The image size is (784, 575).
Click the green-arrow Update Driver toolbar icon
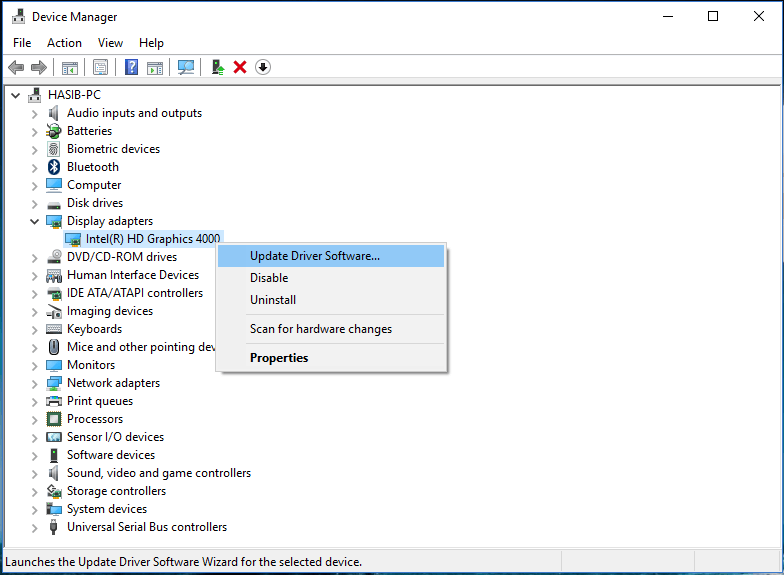pyautogui.click(x=217, y=67)
